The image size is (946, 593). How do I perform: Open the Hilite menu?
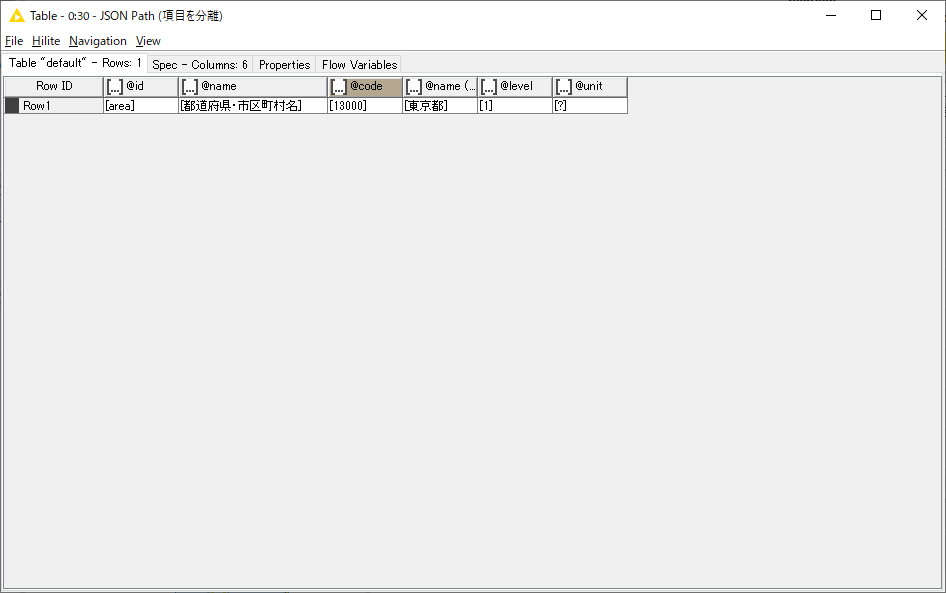coord(46,41)
